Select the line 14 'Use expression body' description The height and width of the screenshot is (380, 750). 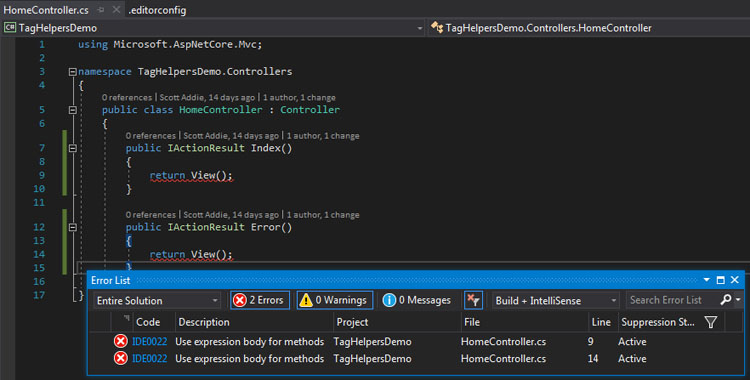coord(250,359)
